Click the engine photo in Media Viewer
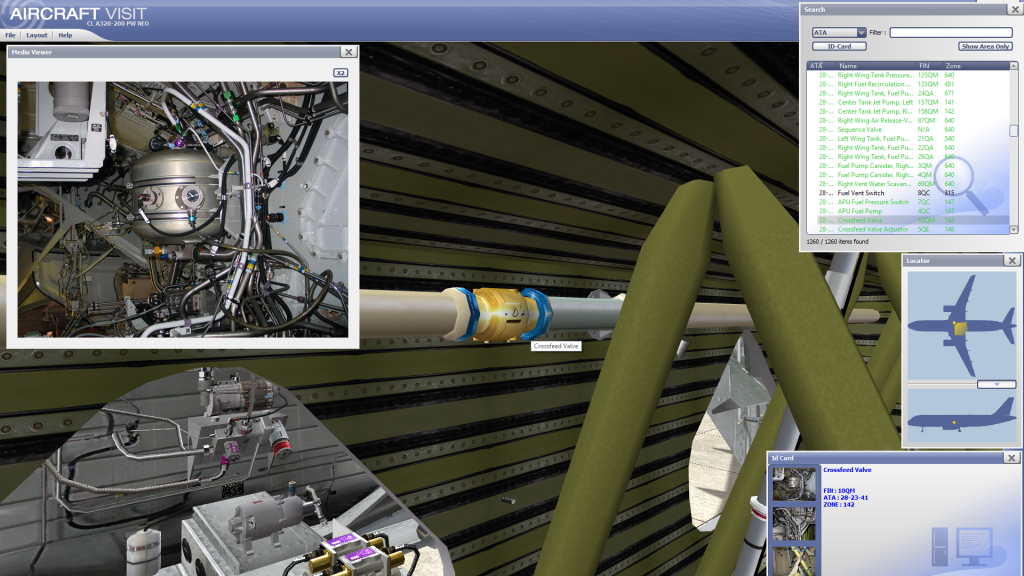The width and height of the screenshot is (1024, 576). point(183,209)
